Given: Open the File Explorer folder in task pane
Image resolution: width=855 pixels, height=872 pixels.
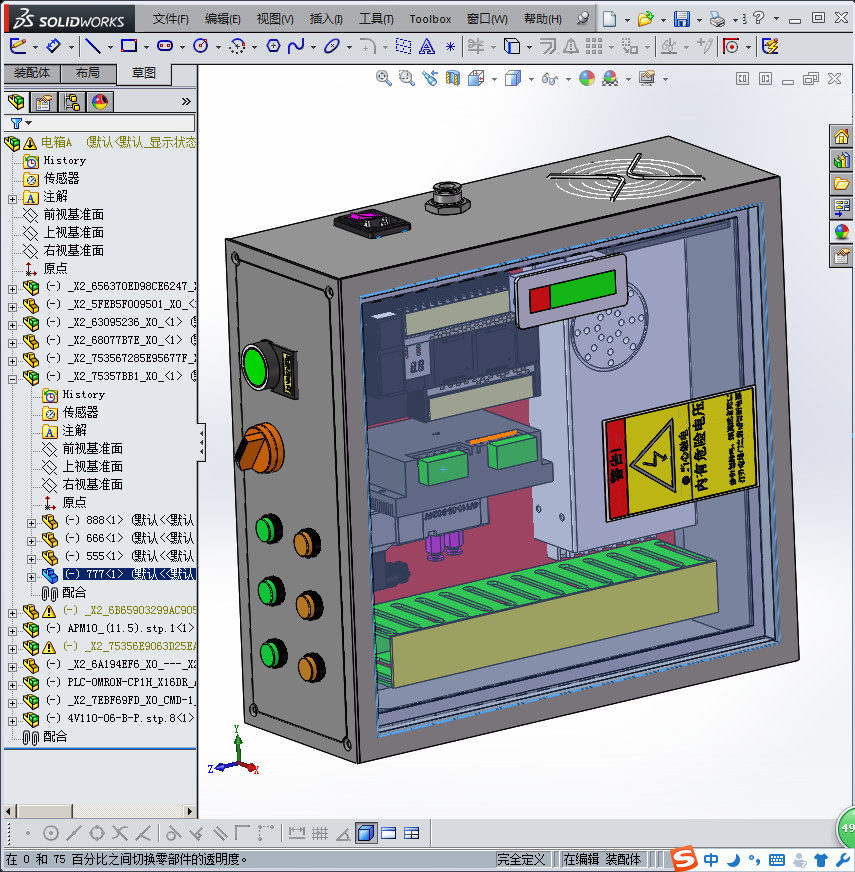Looking at the screenshot, I should point(841,184).
